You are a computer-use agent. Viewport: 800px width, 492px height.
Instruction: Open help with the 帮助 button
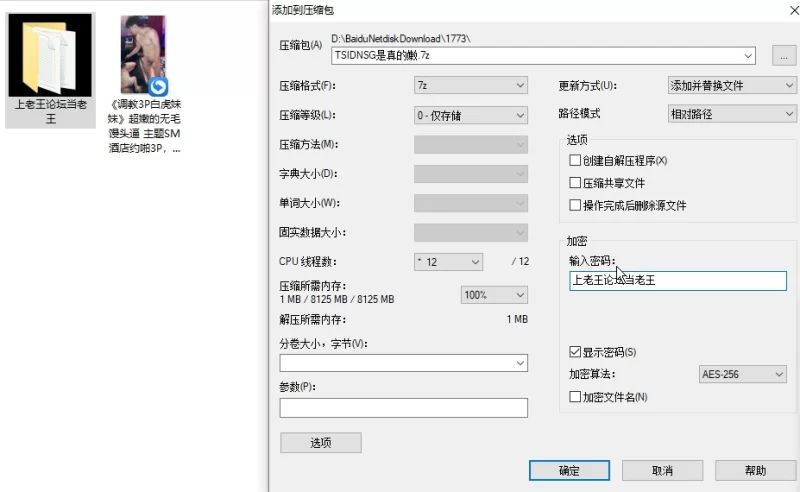(755, 470)
